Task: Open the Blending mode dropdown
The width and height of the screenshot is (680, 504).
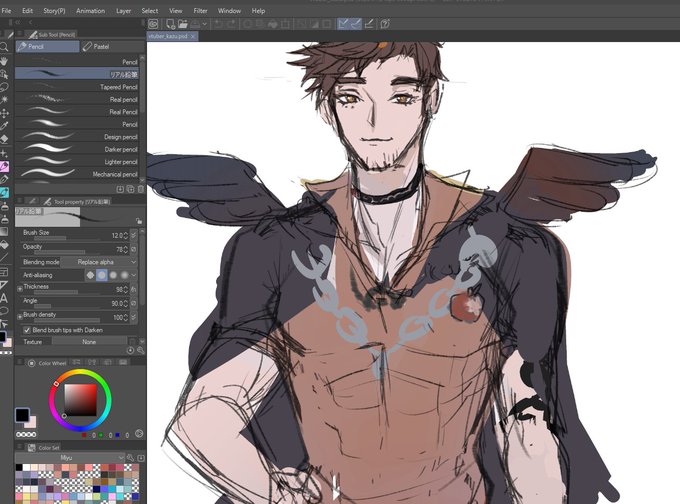Action: (99, 262)
